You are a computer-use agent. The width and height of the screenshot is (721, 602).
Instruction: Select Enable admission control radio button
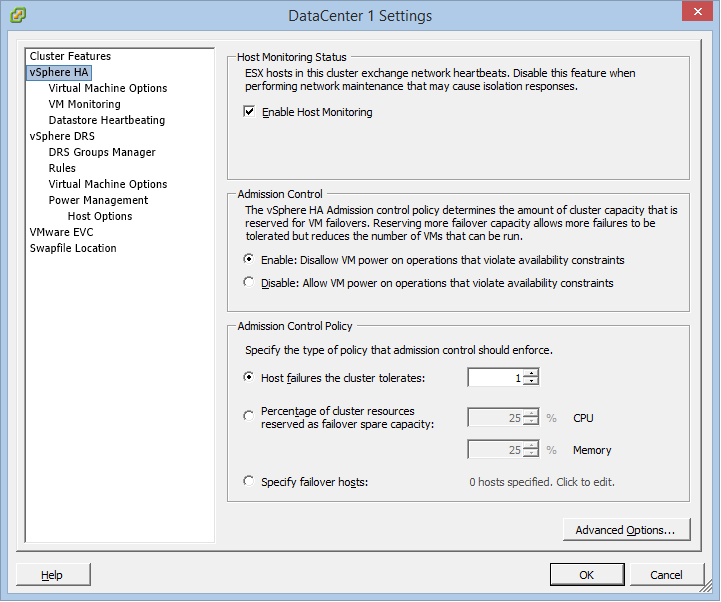[x=248, y=259]
